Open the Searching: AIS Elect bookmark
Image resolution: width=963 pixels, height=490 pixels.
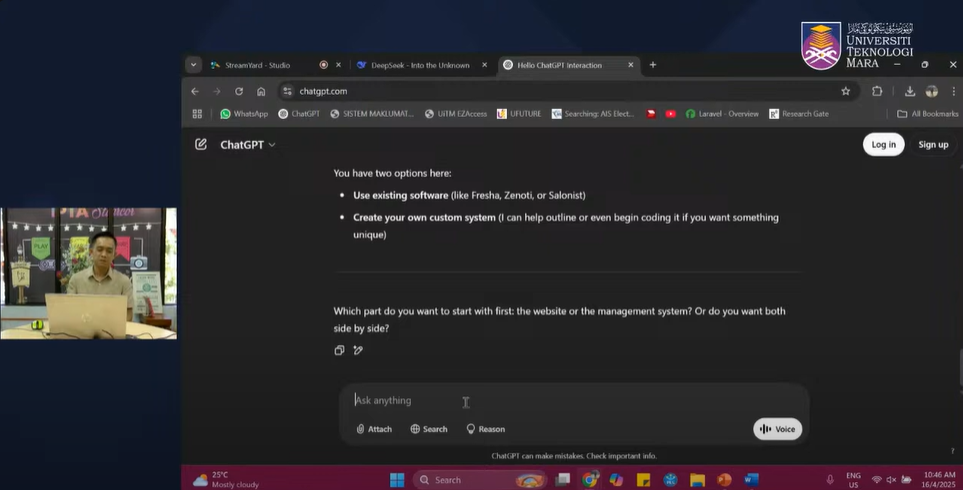[593, 114]
